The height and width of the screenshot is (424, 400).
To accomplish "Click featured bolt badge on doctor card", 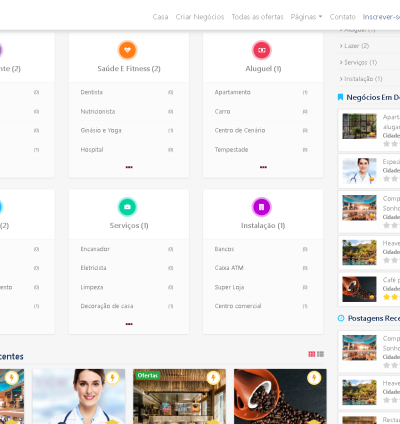I will pyautogui.click(x=112, y=378).
